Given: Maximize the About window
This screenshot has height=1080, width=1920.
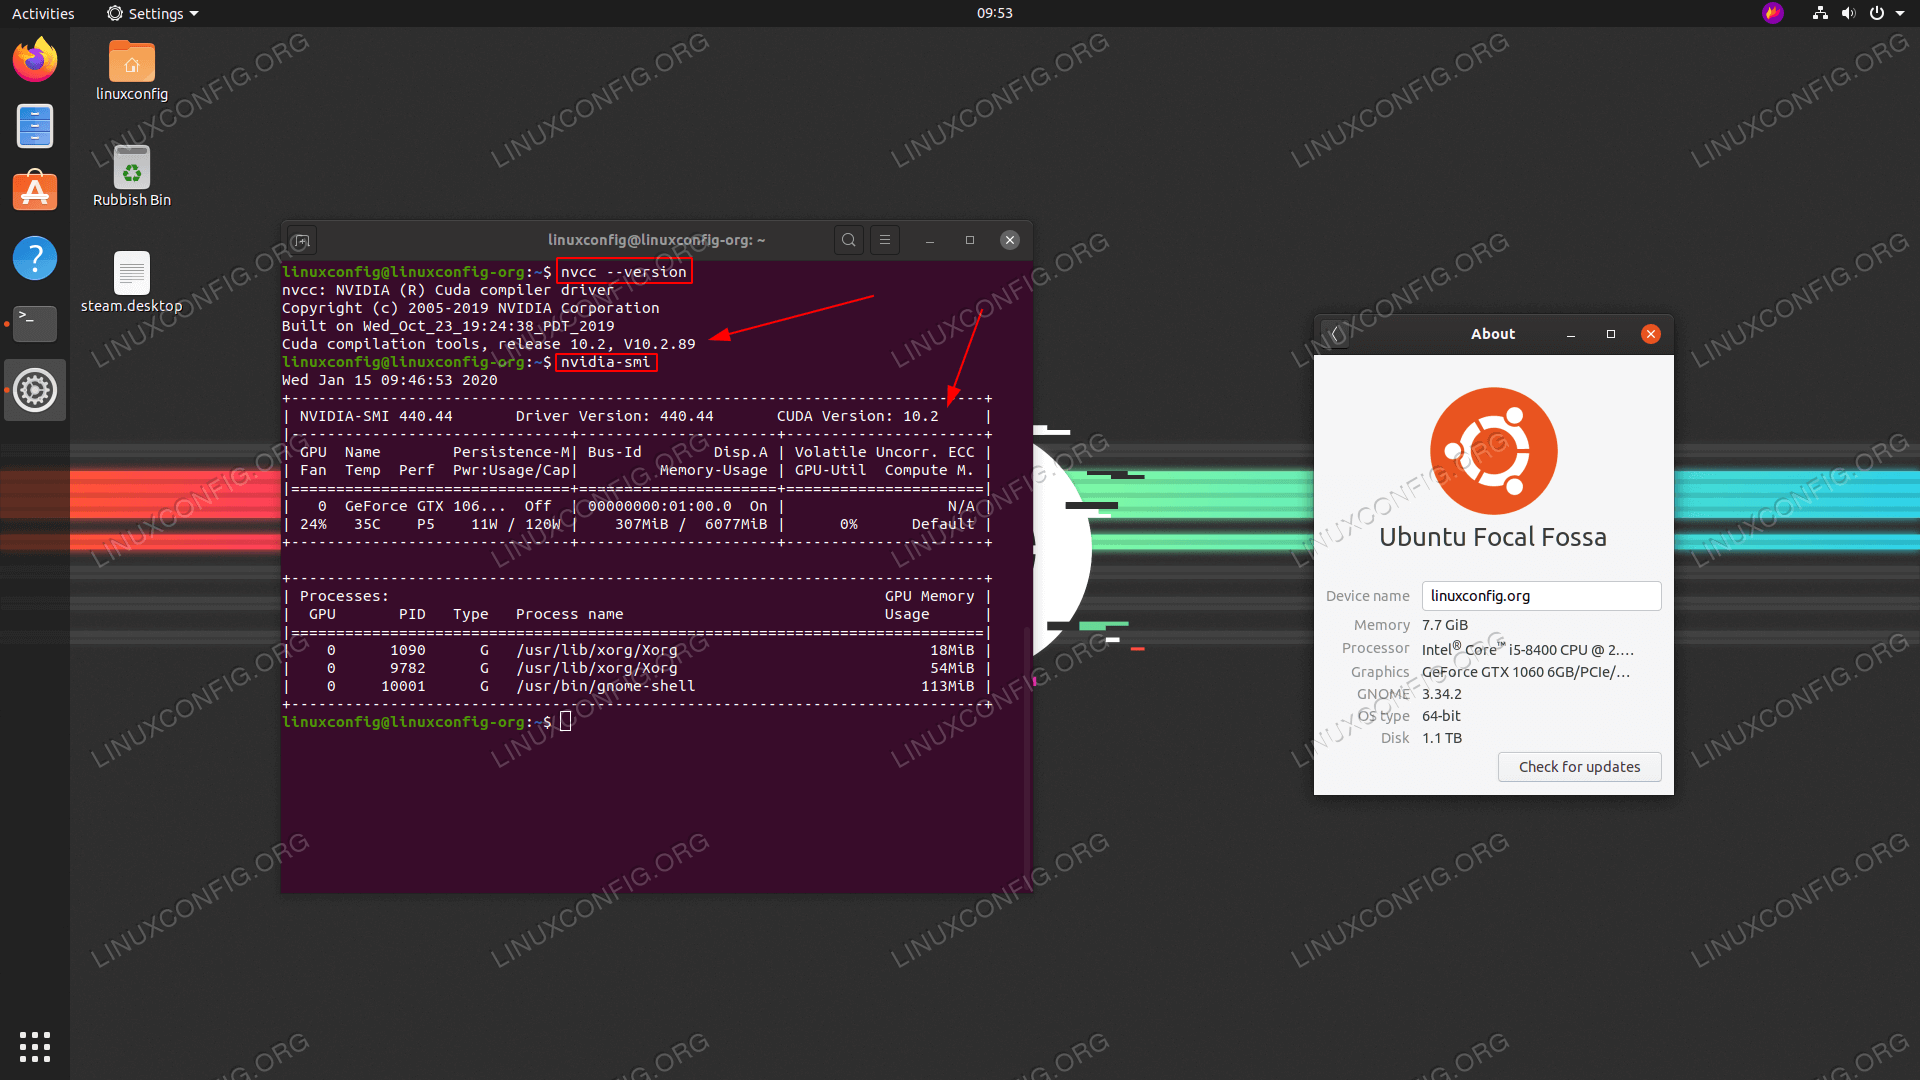Looking at the screenshot, I should click(x=1611, y=334).
